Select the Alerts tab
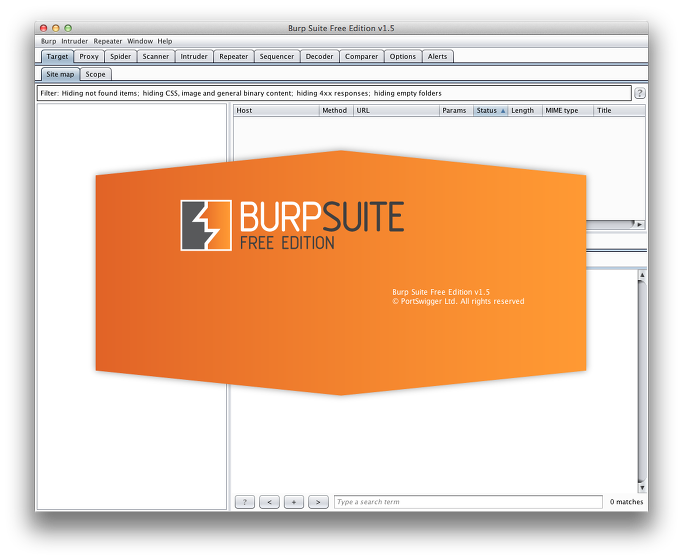683x560 pixels. point(437,57)
